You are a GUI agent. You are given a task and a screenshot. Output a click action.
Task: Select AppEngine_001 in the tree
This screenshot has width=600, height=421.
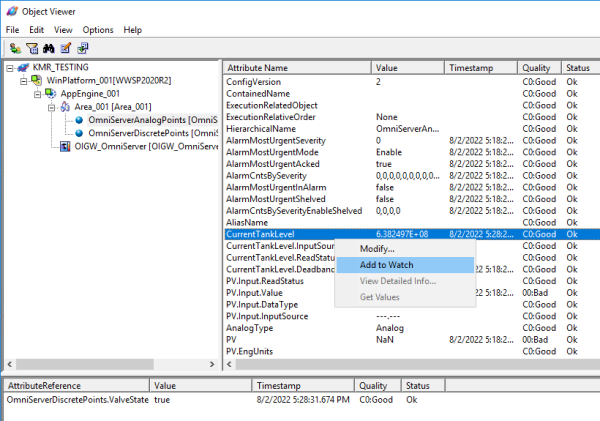(90, 93)
